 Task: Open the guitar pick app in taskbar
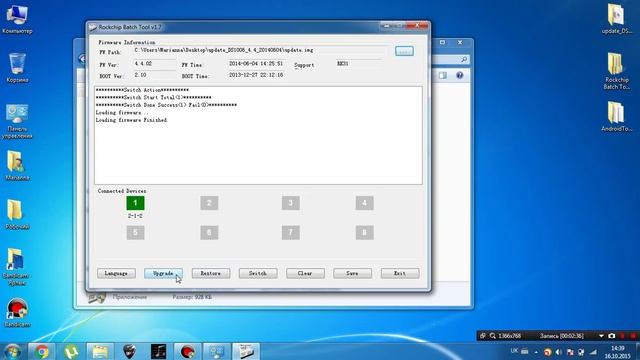[x=129, y=351]
